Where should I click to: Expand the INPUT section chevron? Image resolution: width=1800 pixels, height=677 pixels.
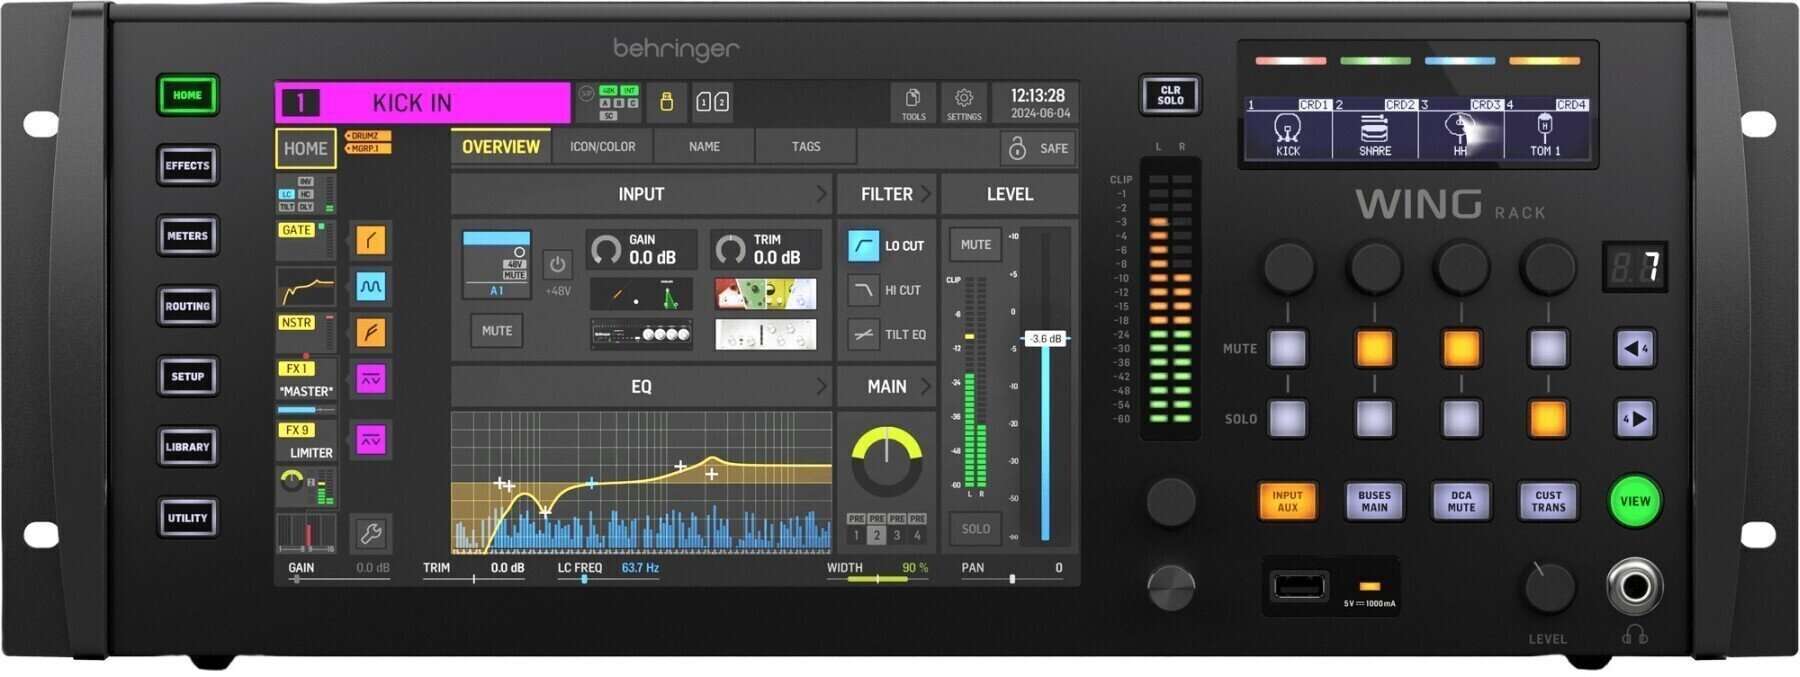click(821, 194)
